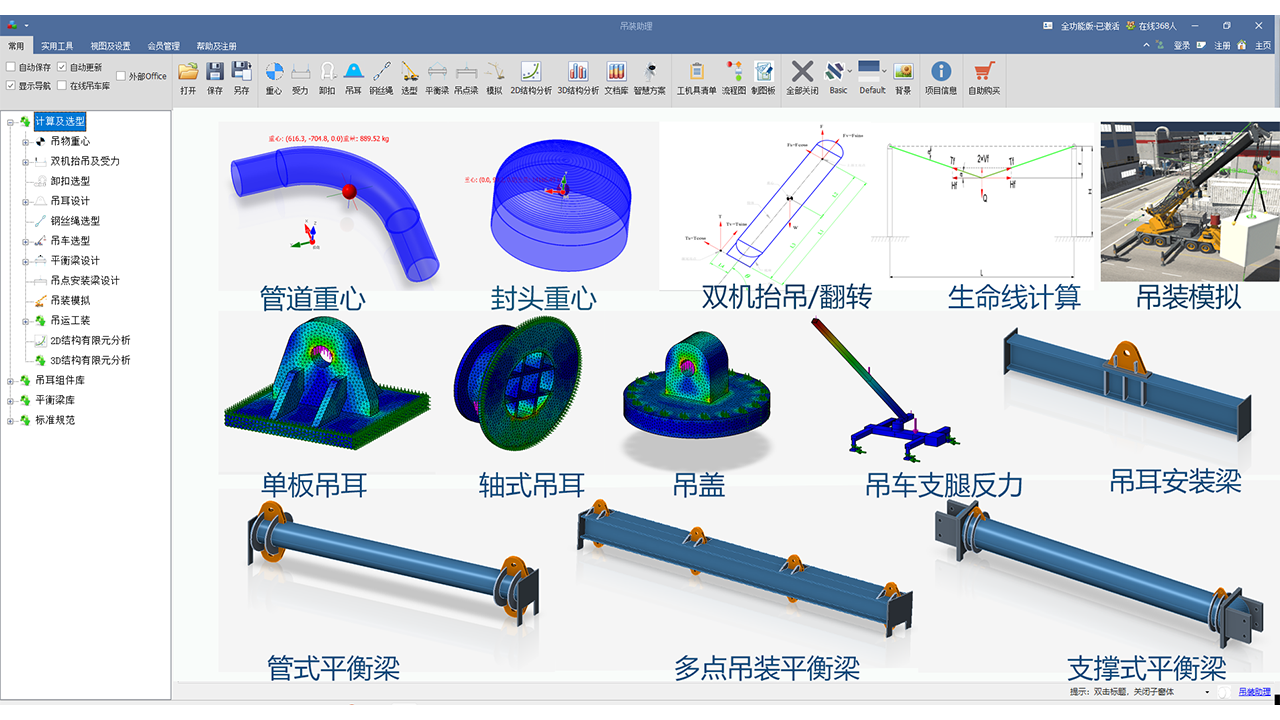This screenshot has width=1280, height=720.
Task: Open the Default style dropdown arrow
Action: [884, 71]
